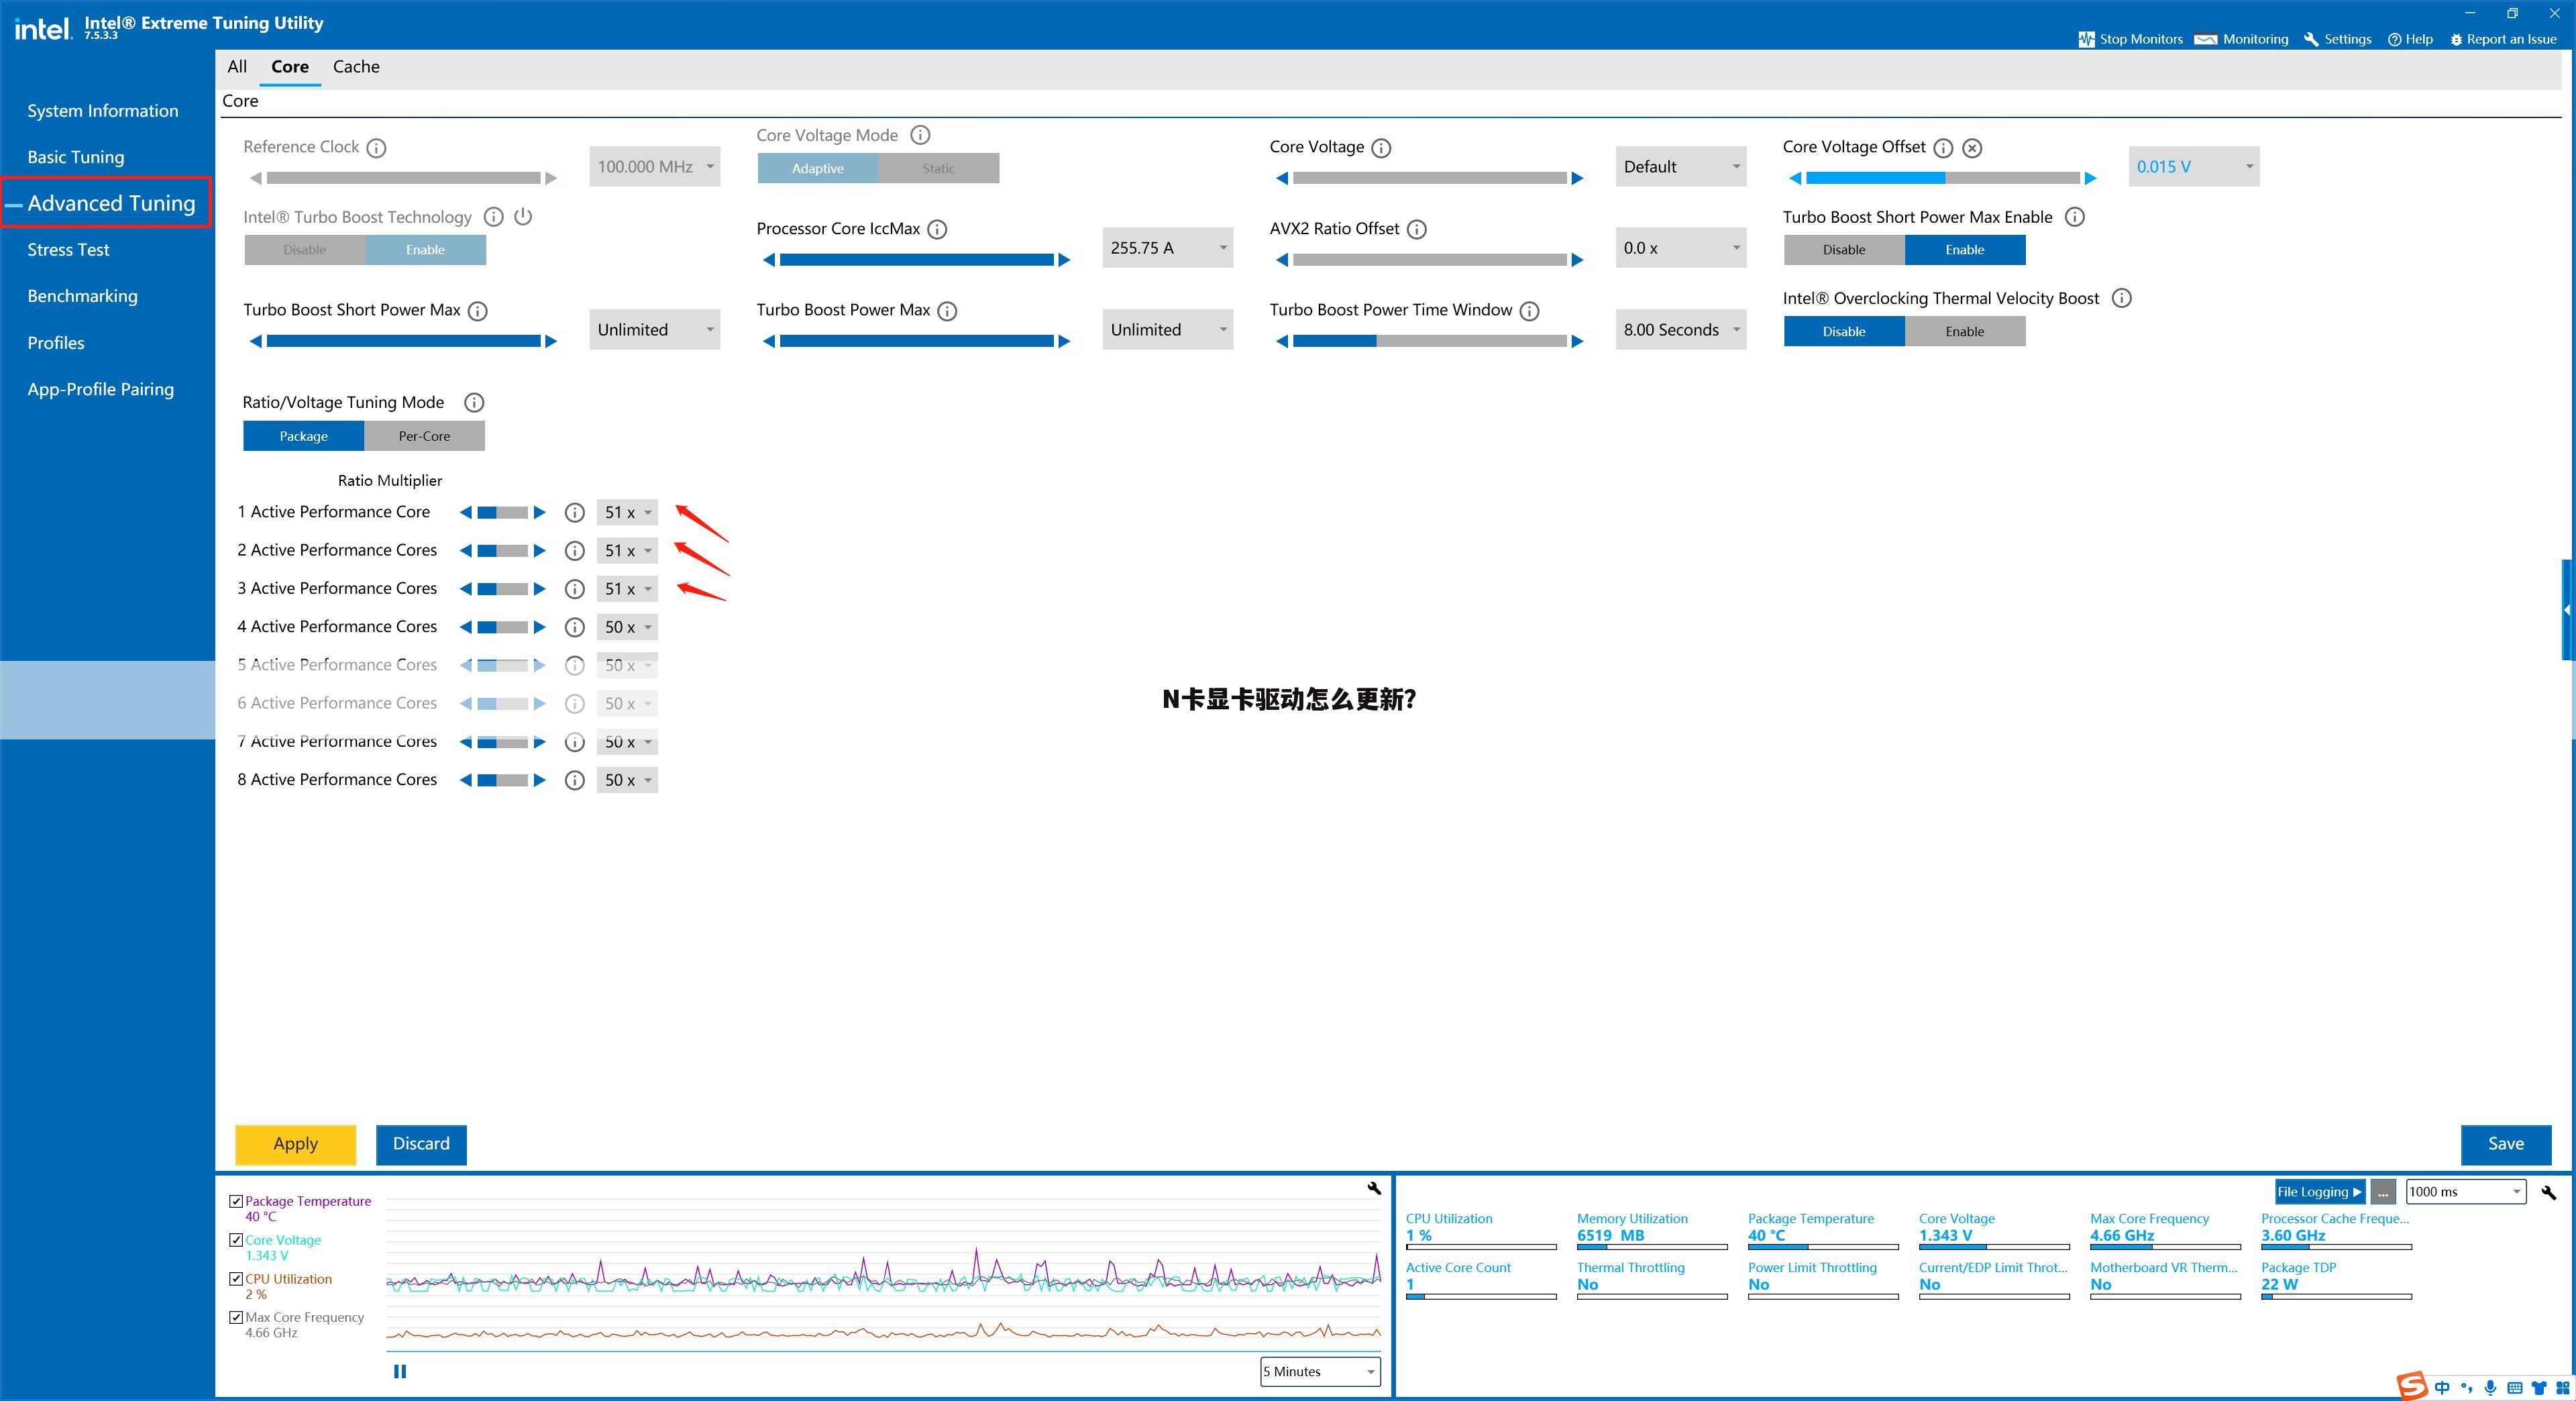Keep Thermal Velocity Boost on Disable
Screen dimensions: 2576x1401
pos(1844,331)
